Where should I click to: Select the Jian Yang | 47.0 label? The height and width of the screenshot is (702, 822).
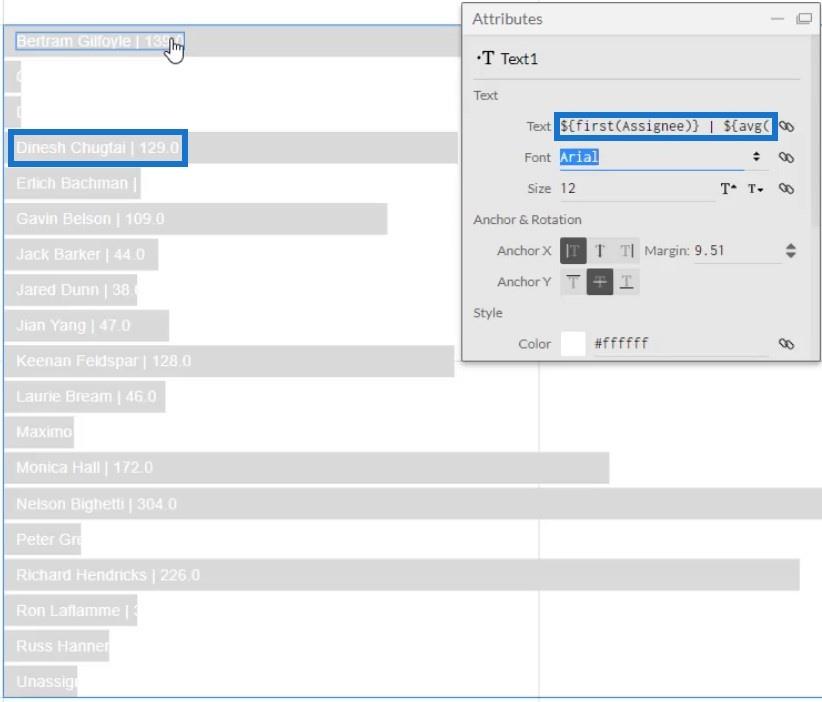(x=73, y=326)
